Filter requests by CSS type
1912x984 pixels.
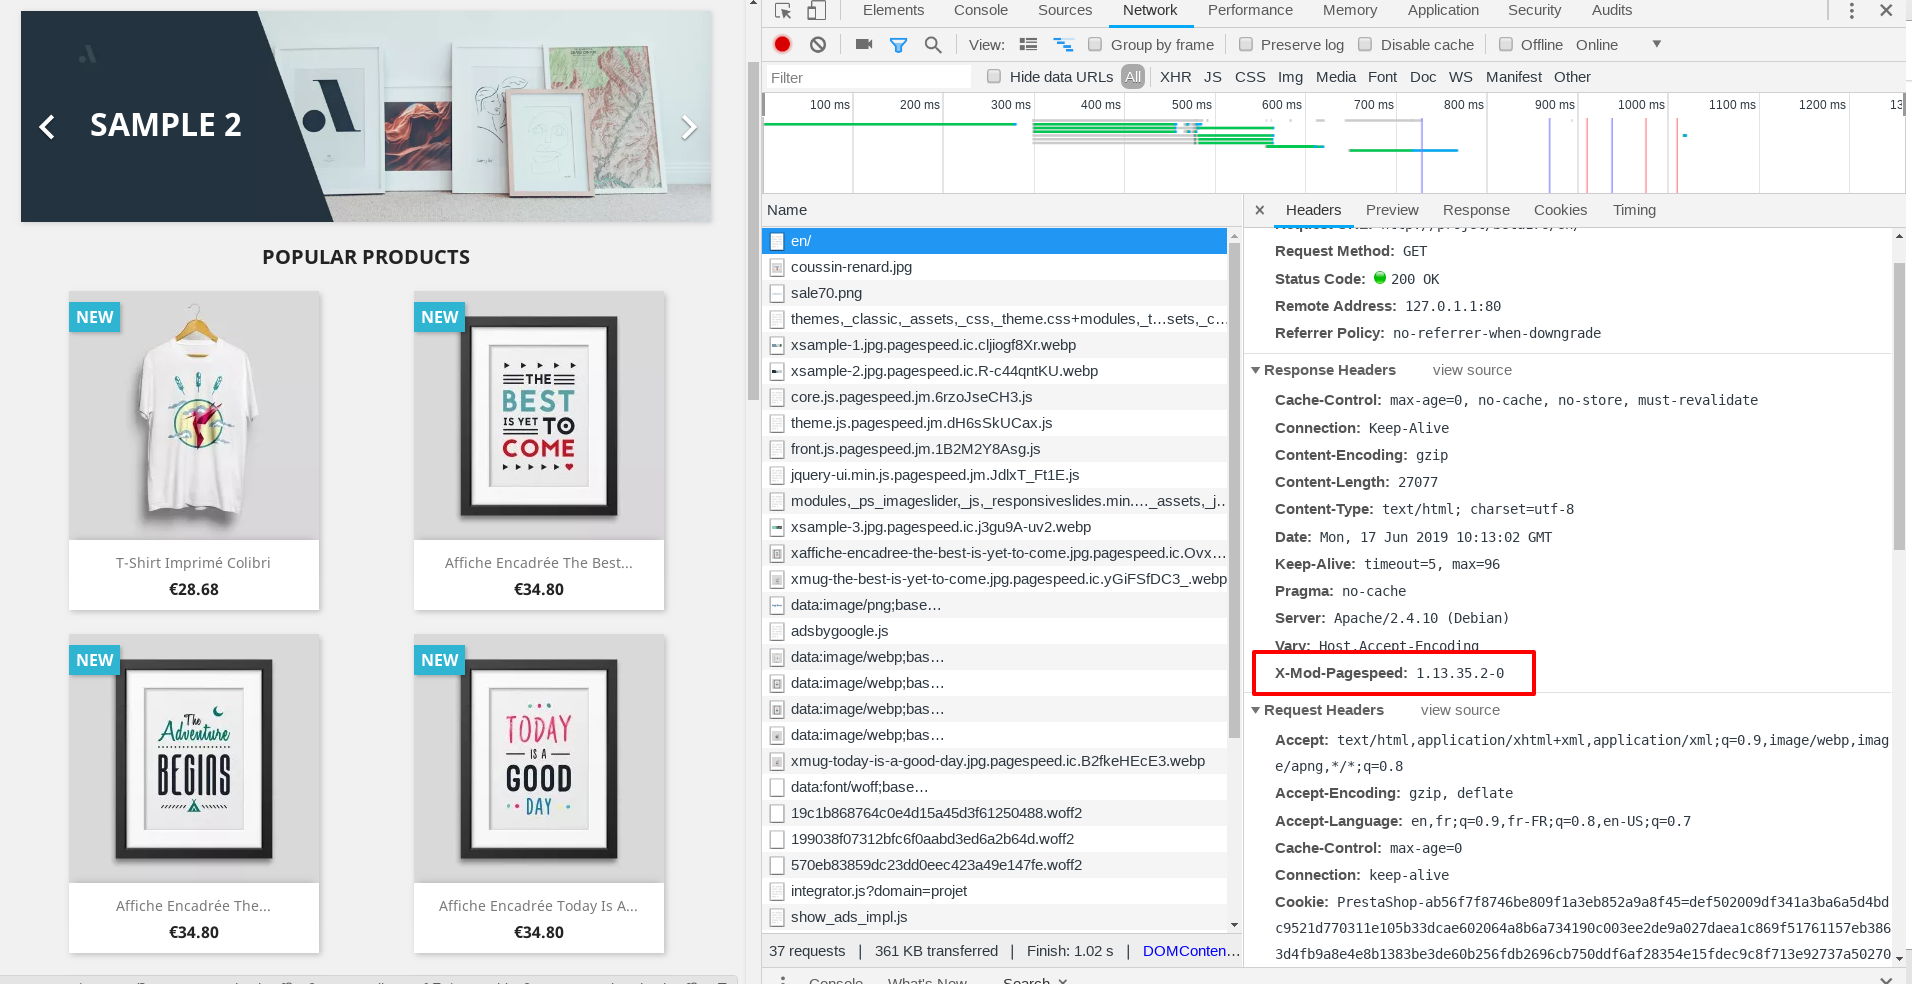tap(1250, 77)
